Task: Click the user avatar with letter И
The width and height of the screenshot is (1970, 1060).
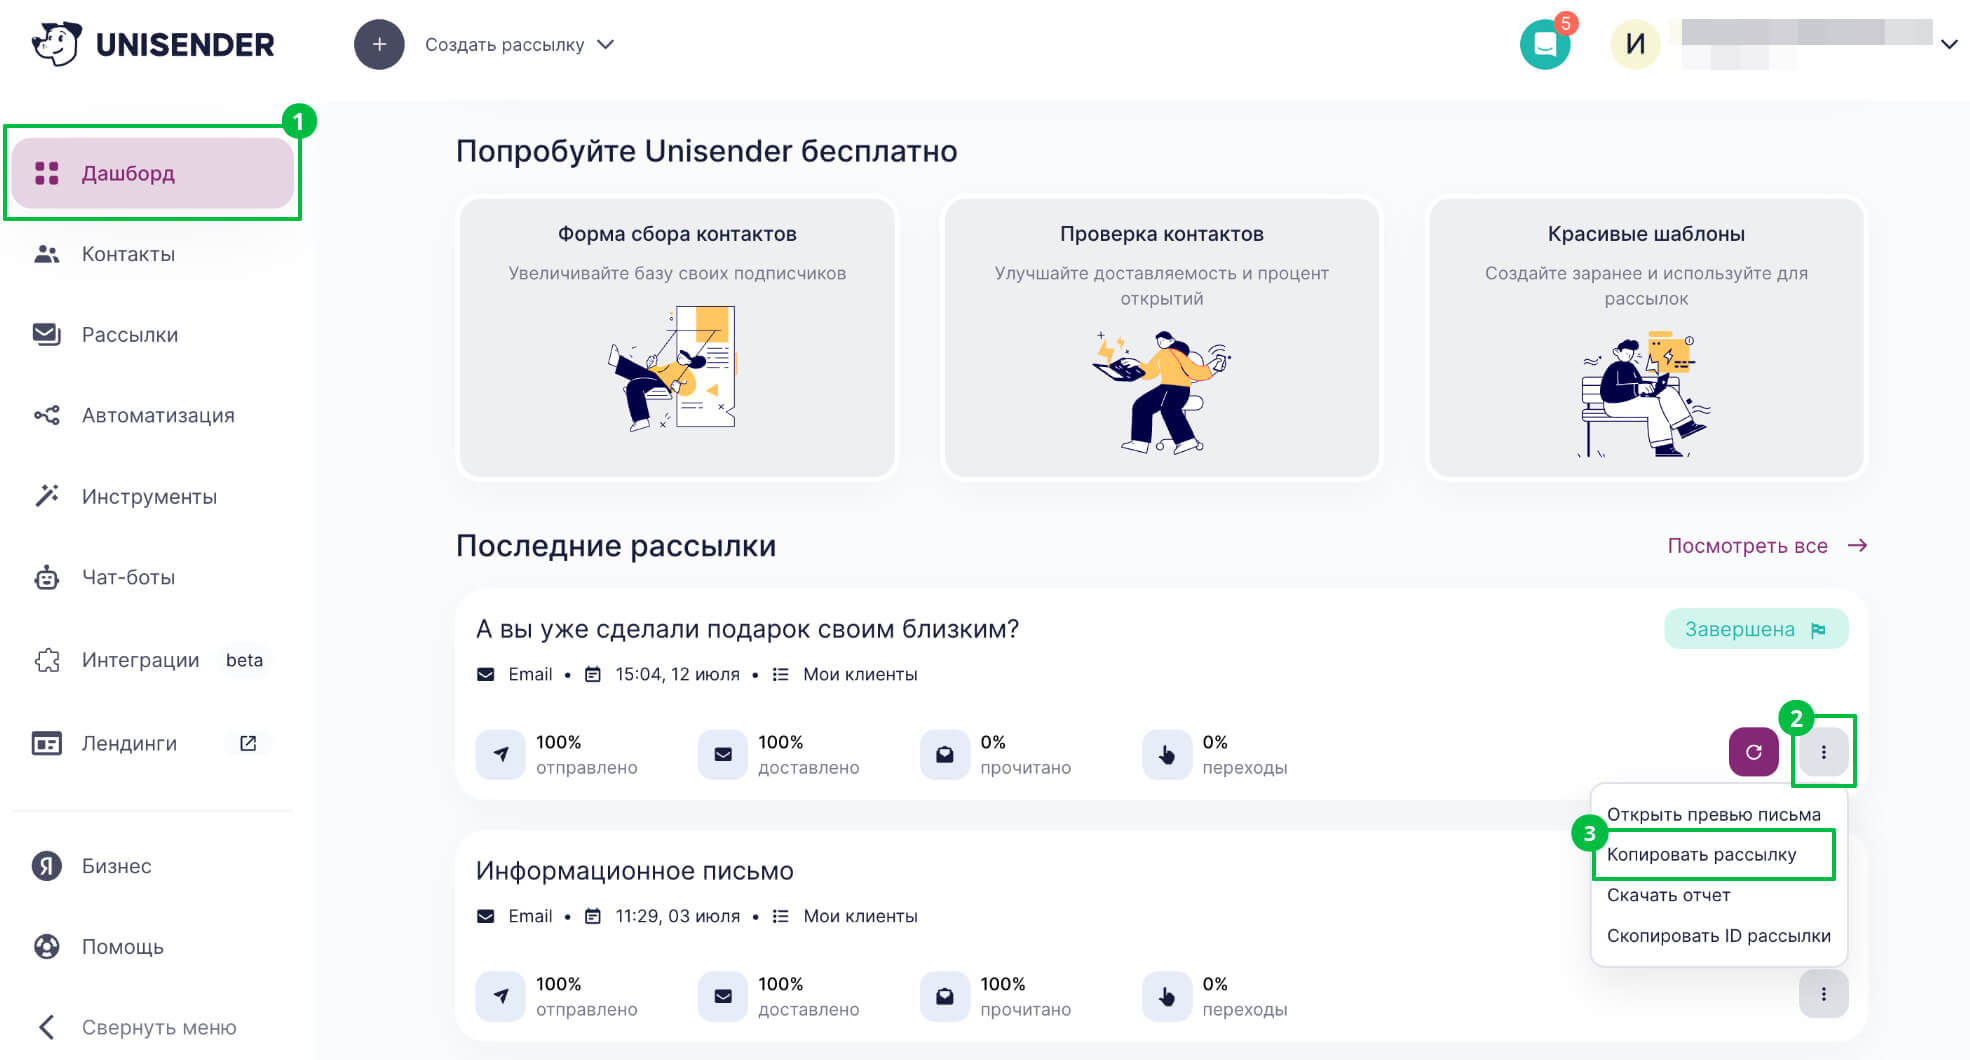Action: 1635,44
